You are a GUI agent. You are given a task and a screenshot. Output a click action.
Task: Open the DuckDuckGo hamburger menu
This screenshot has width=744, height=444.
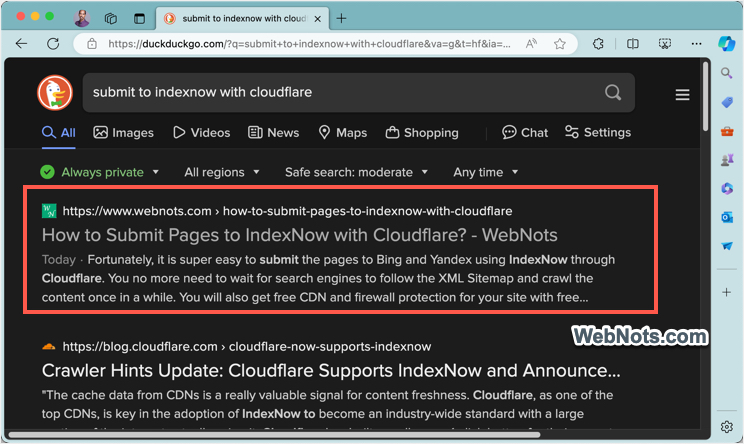(682, 95)
